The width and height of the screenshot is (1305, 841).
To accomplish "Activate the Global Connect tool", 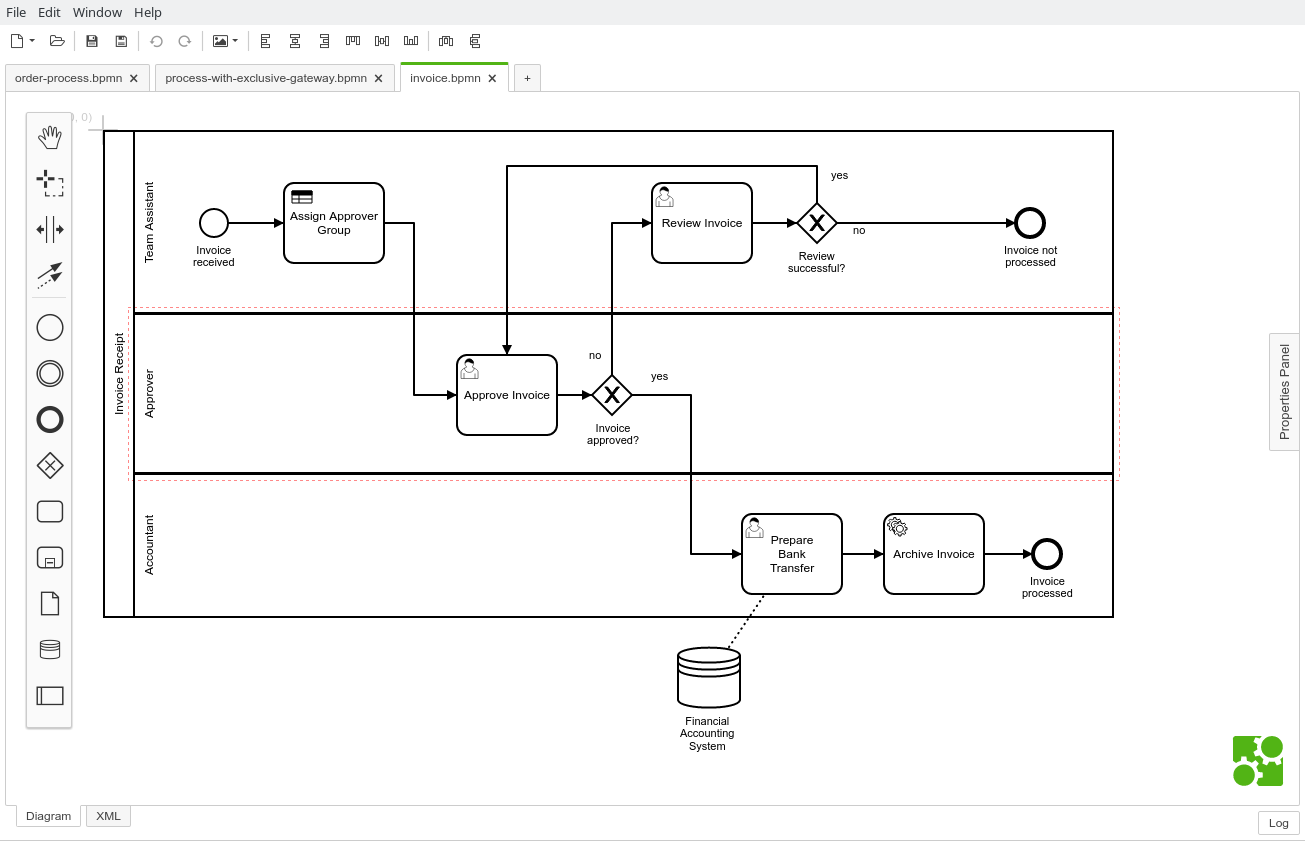I will pos(49,276).
